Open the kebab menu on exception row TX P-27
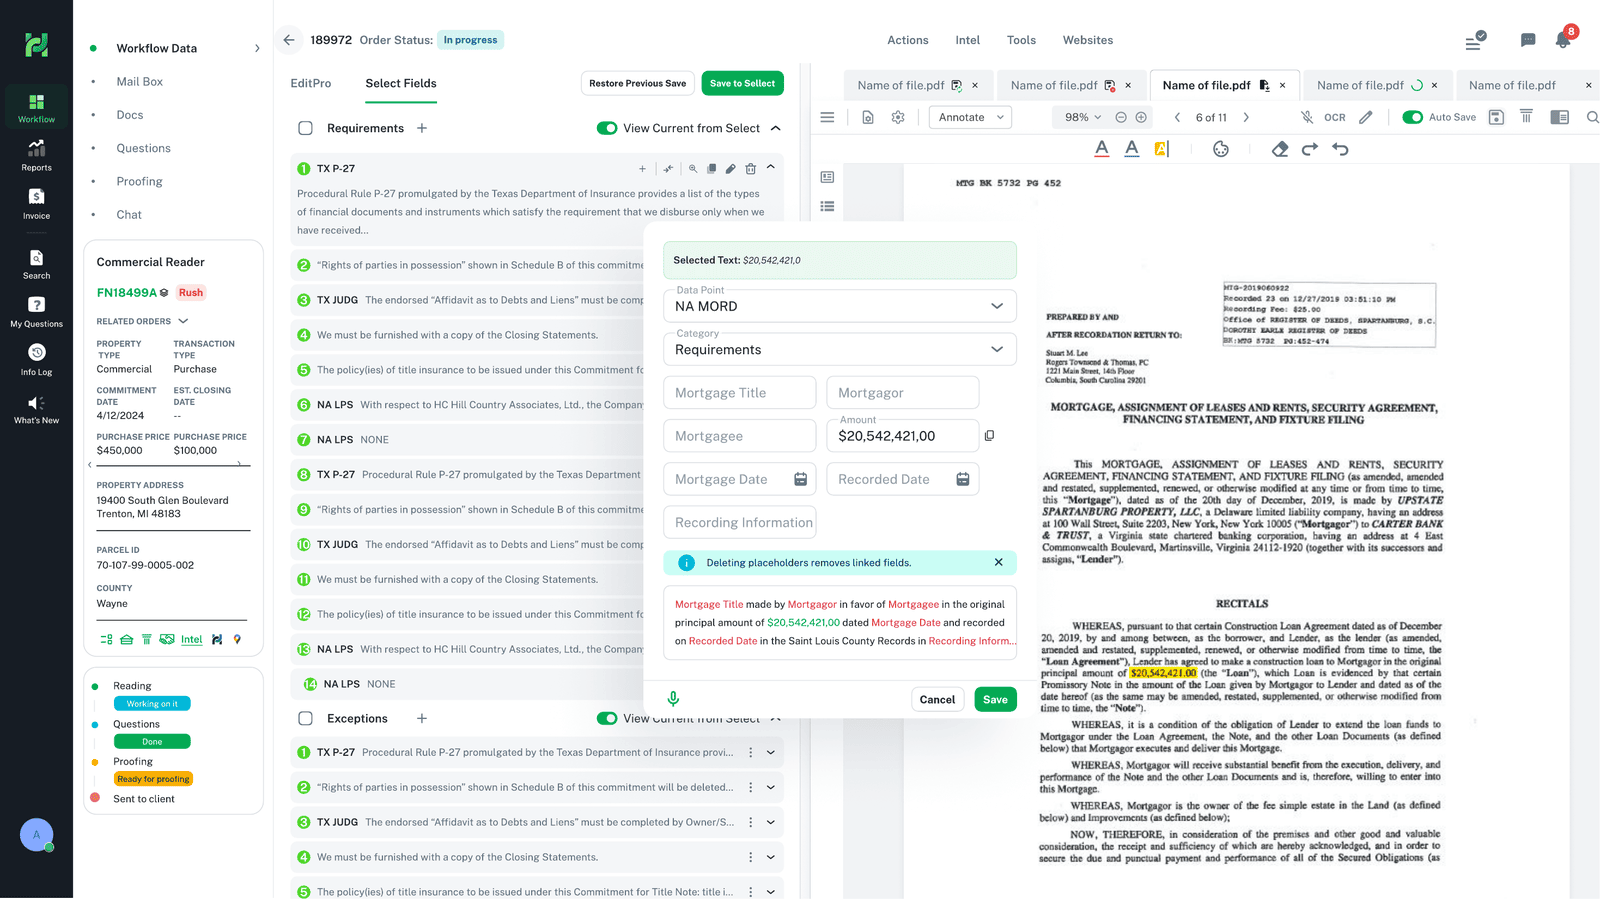The image size is (1600, 899). [x=751, y=752]
